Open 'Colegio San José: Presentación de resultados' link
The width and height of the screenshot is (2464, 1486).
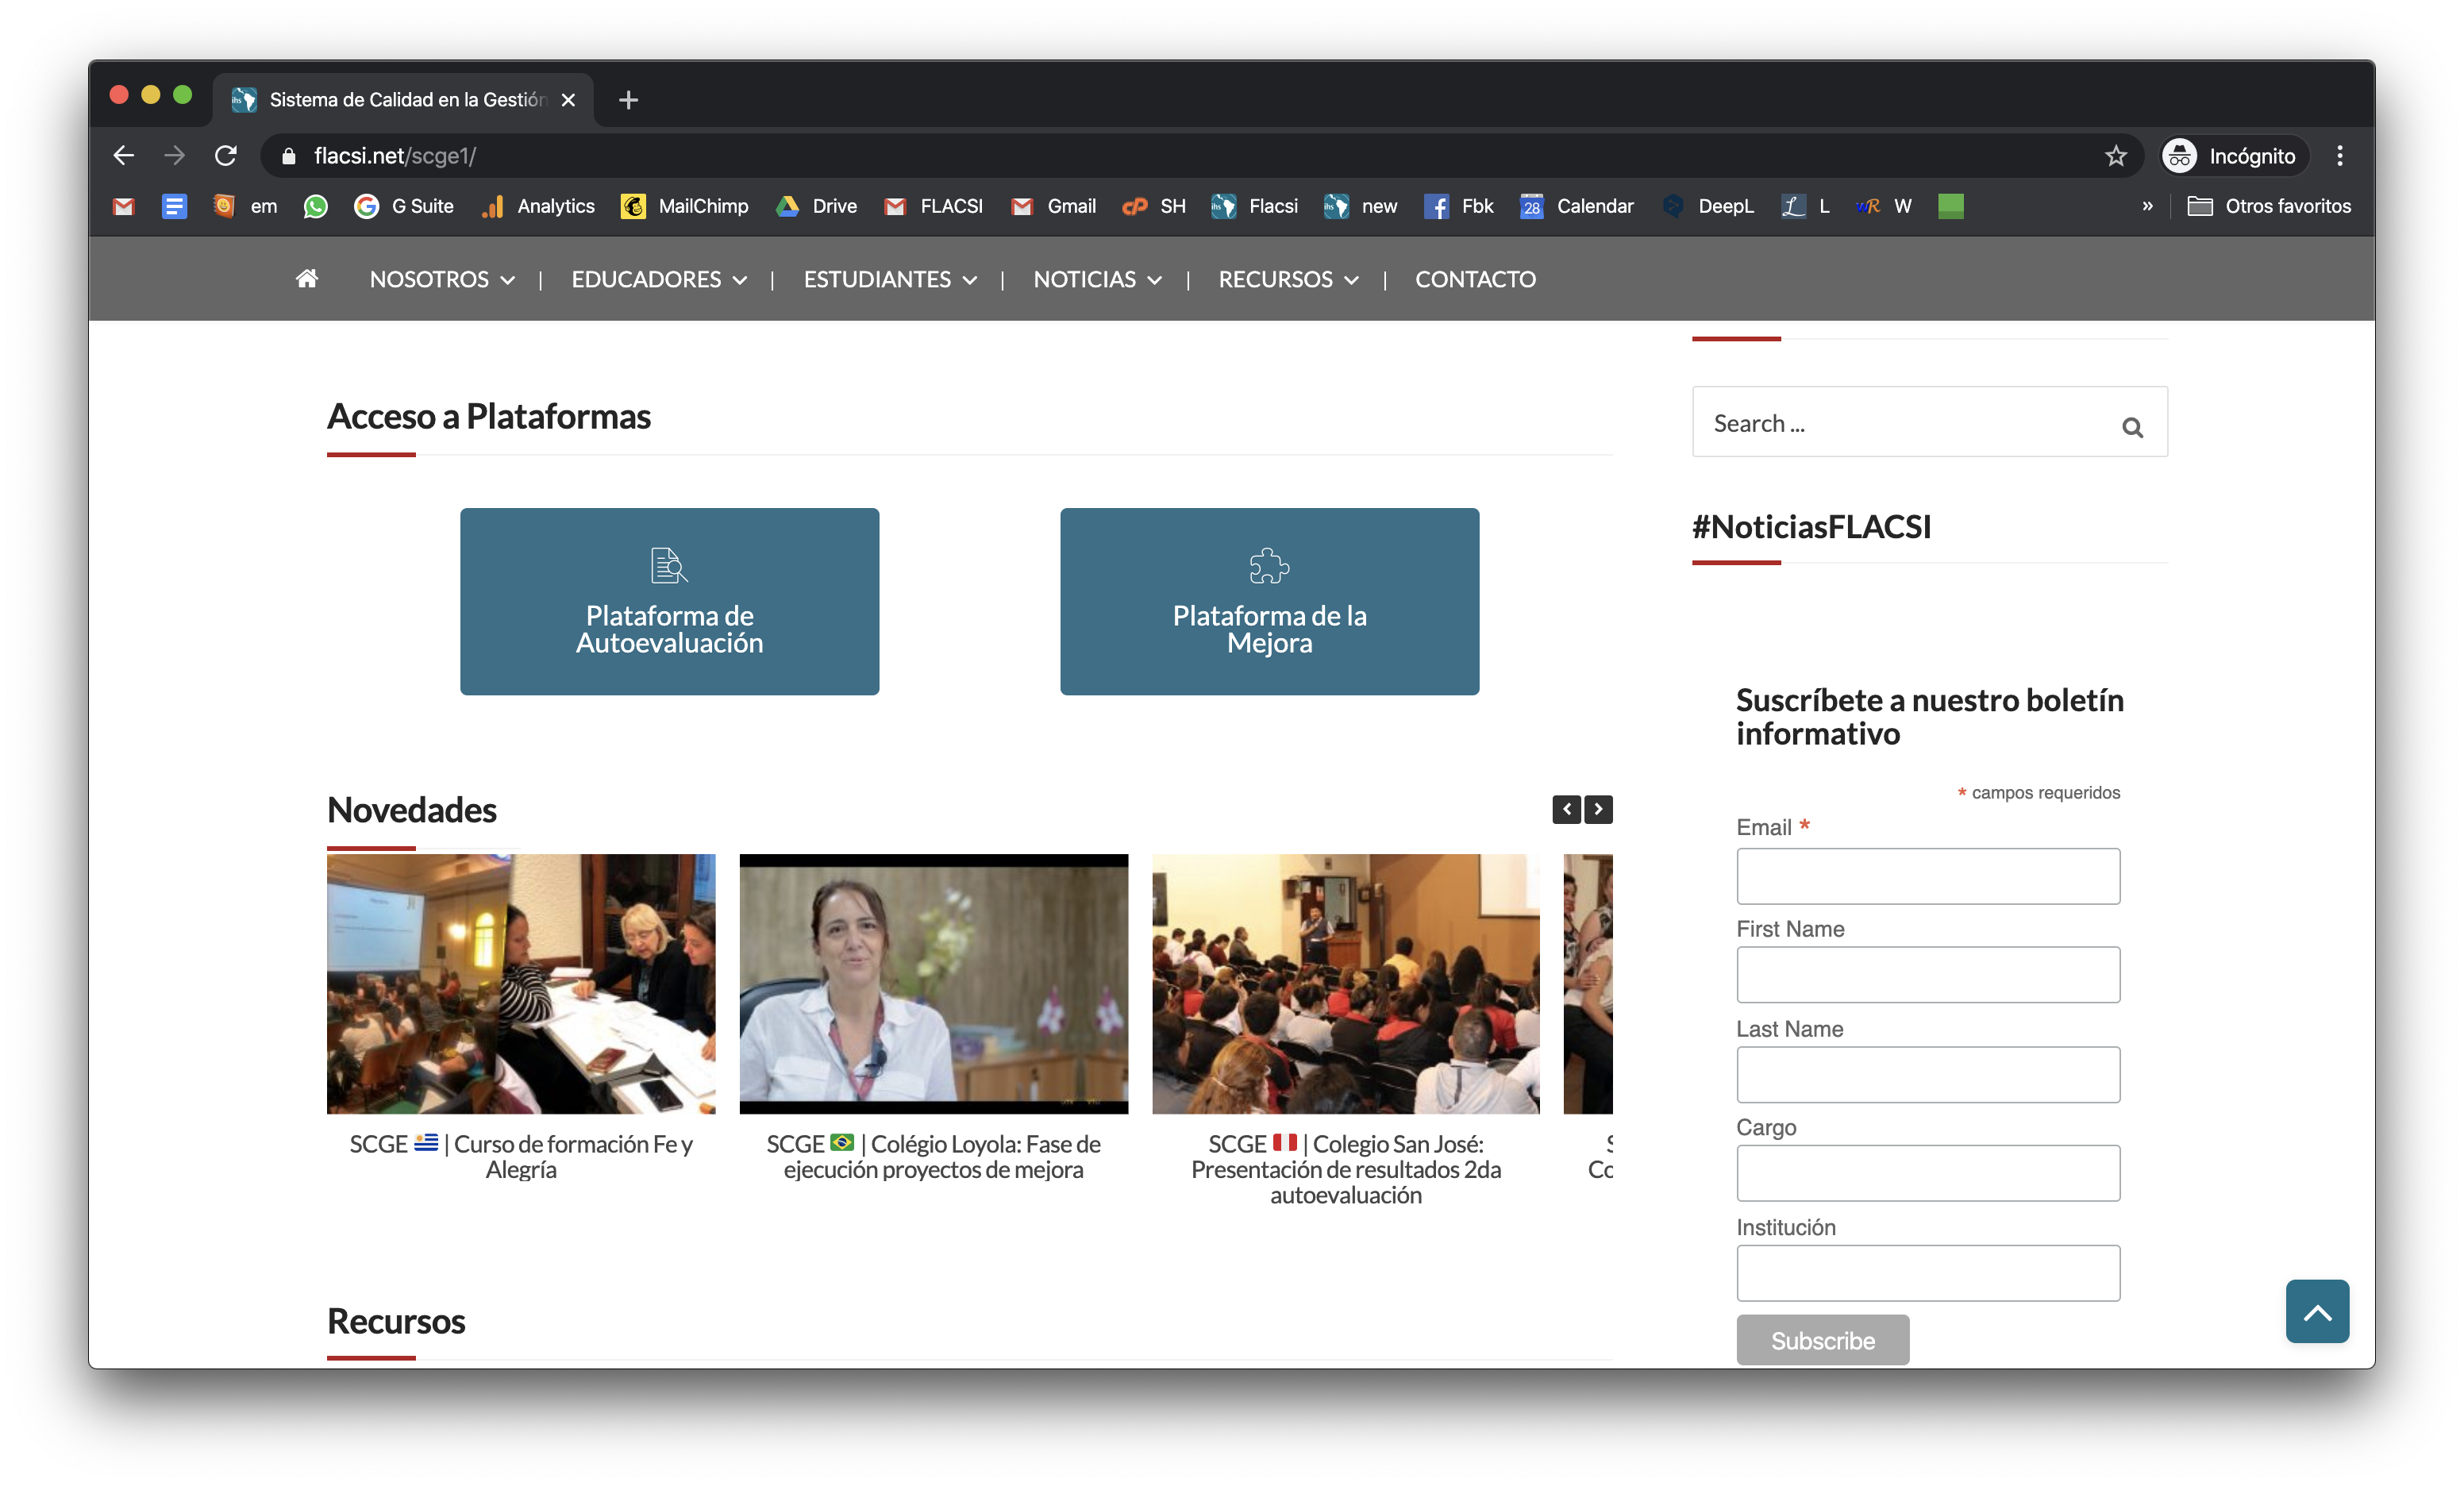click(1346, 1169)
